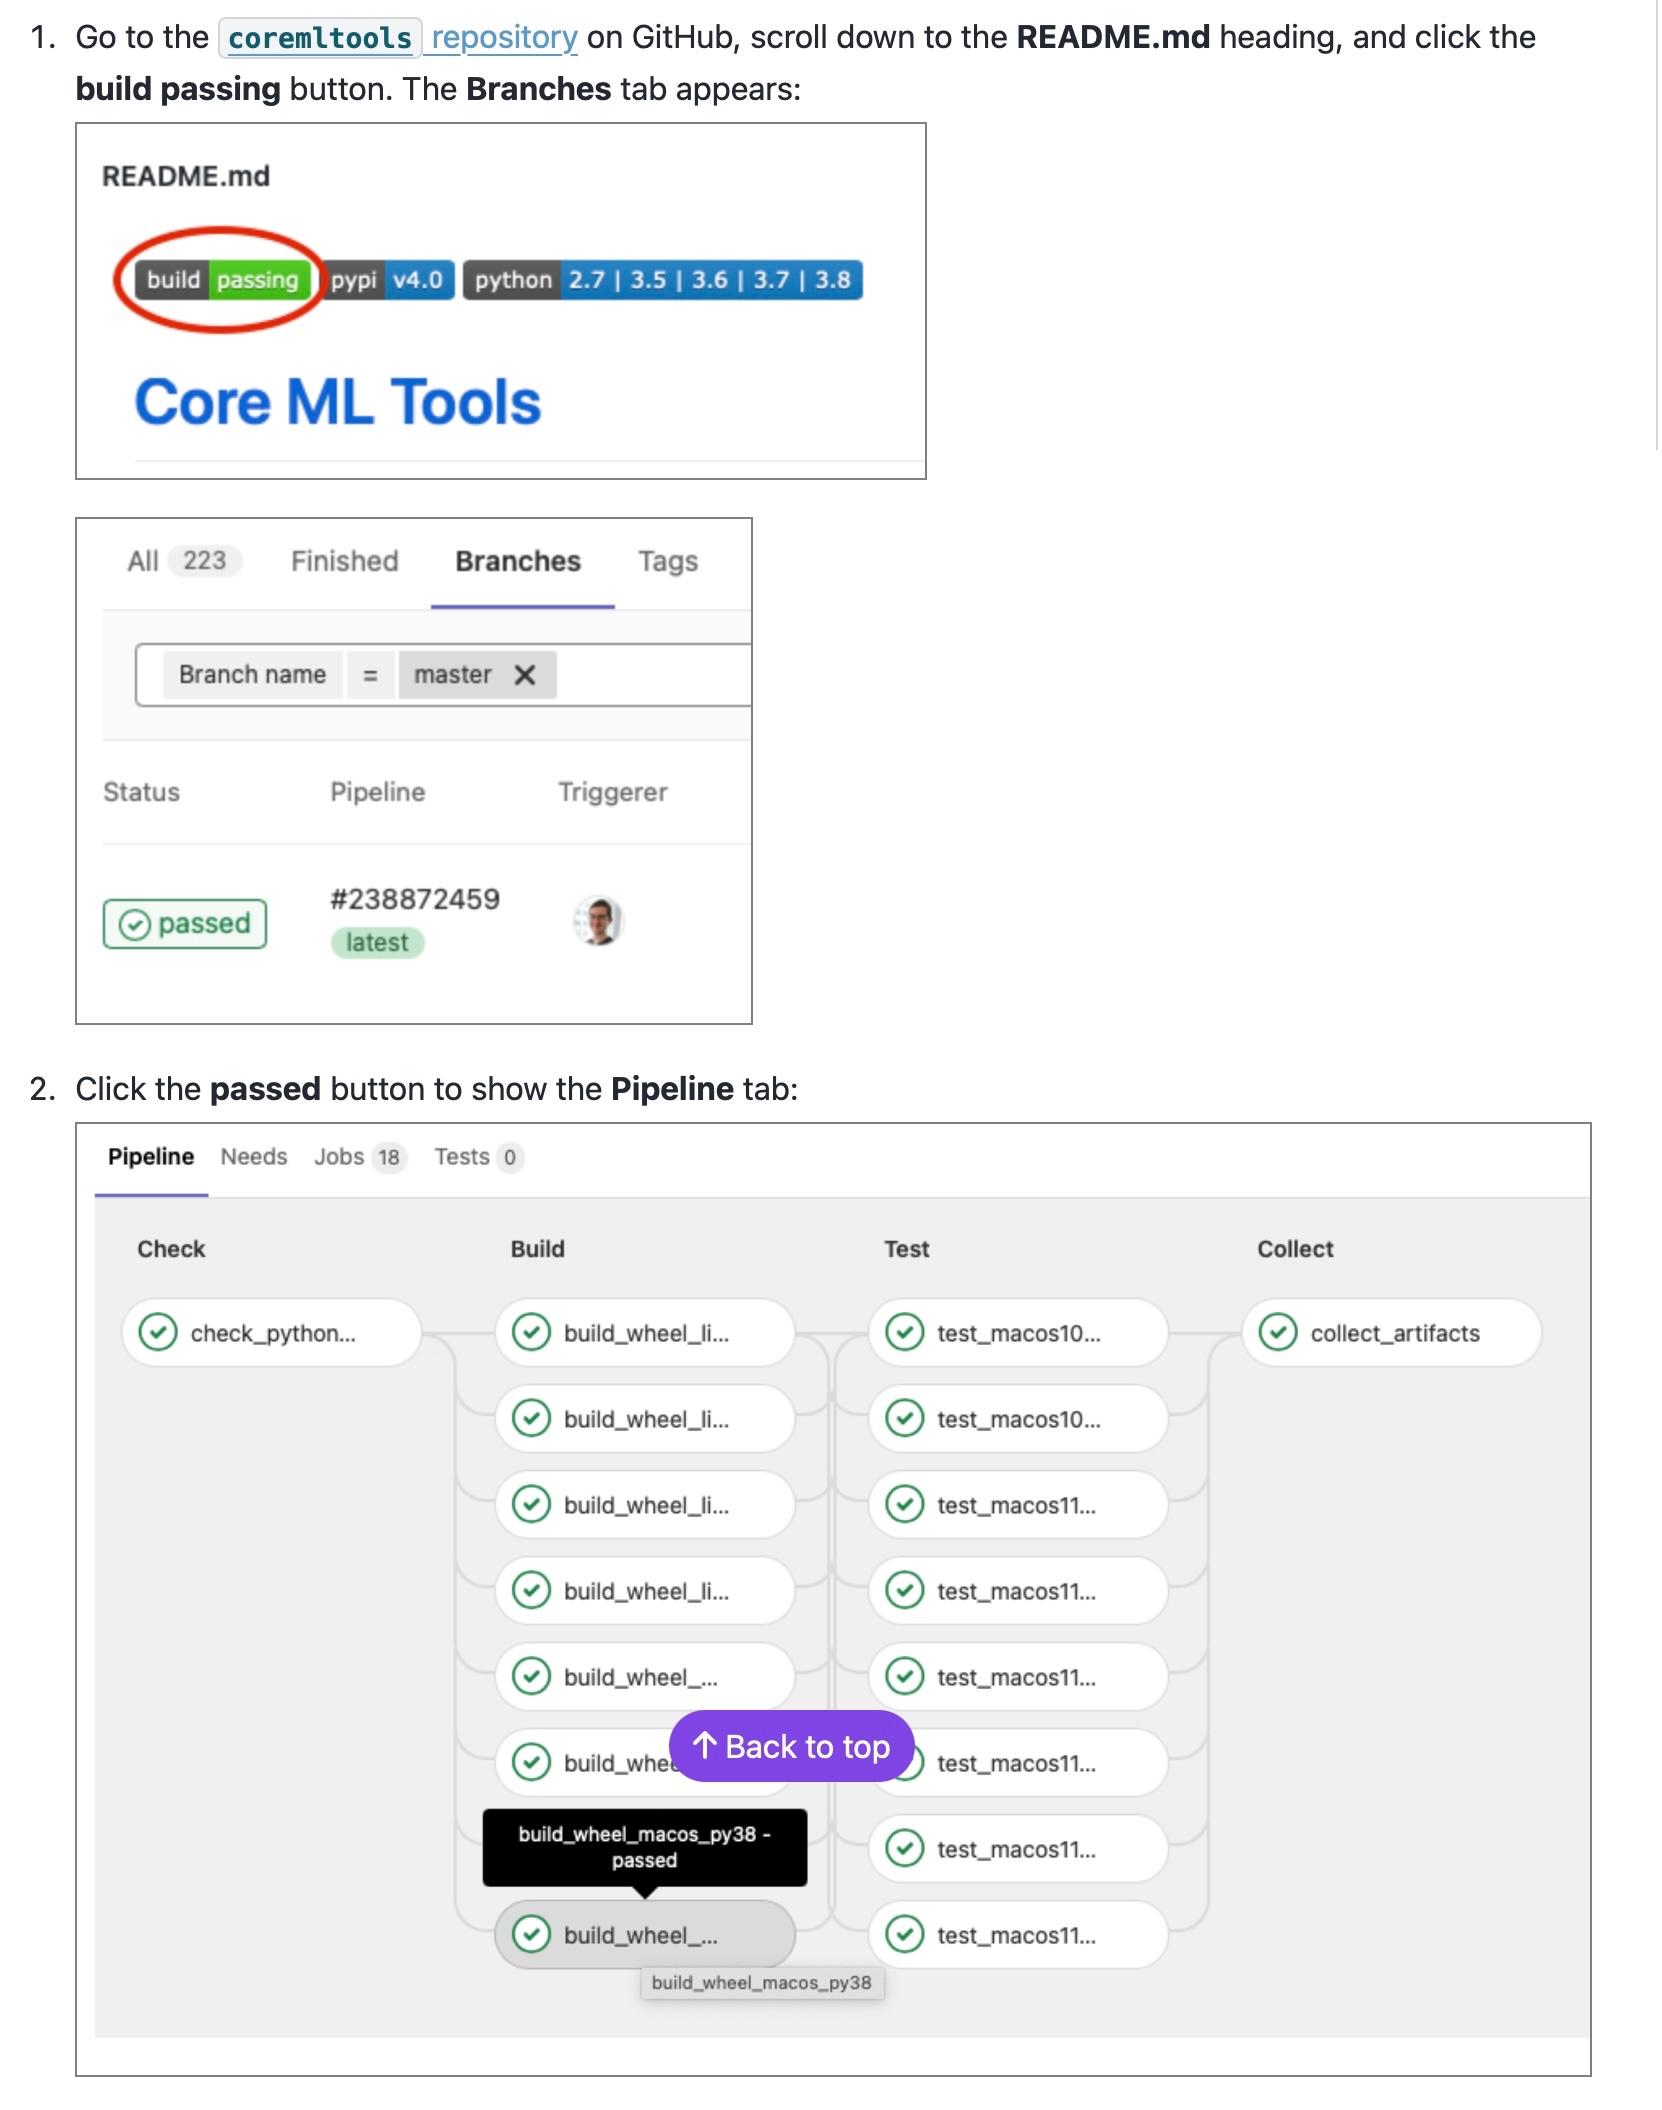The width and height of the screenshot is (1662, 2110).
Task: Click the build passing badge
Action: point(221,281)
